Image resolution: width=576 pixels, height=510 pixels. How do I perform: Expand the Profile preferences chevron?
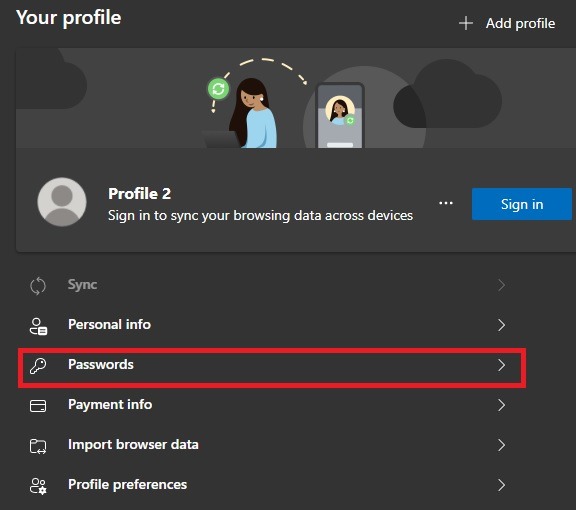tap(501, 485)
